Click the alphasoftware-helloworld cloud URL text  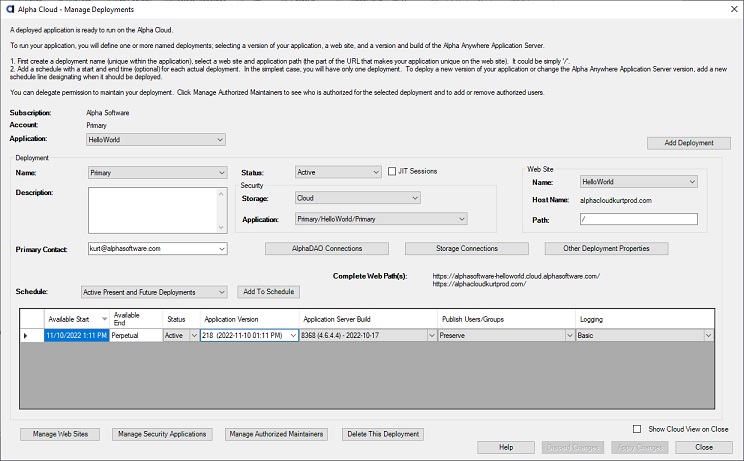516,276
